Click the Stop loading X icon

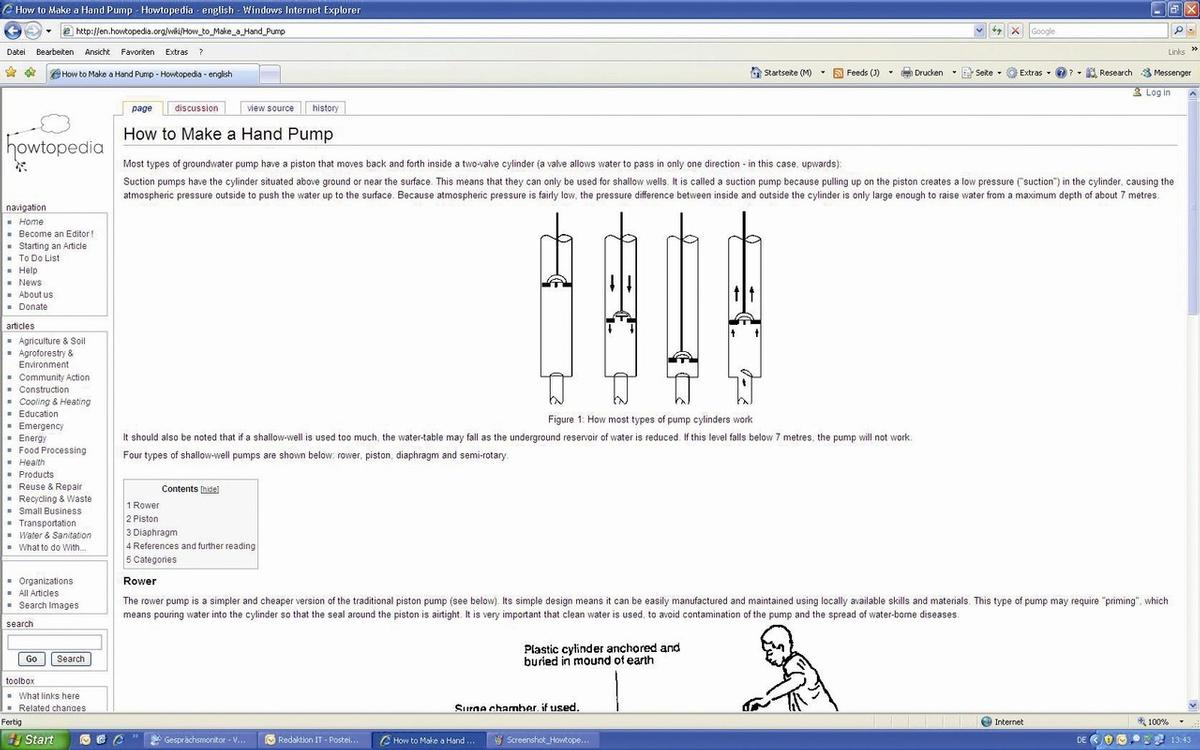[1015, 31]
